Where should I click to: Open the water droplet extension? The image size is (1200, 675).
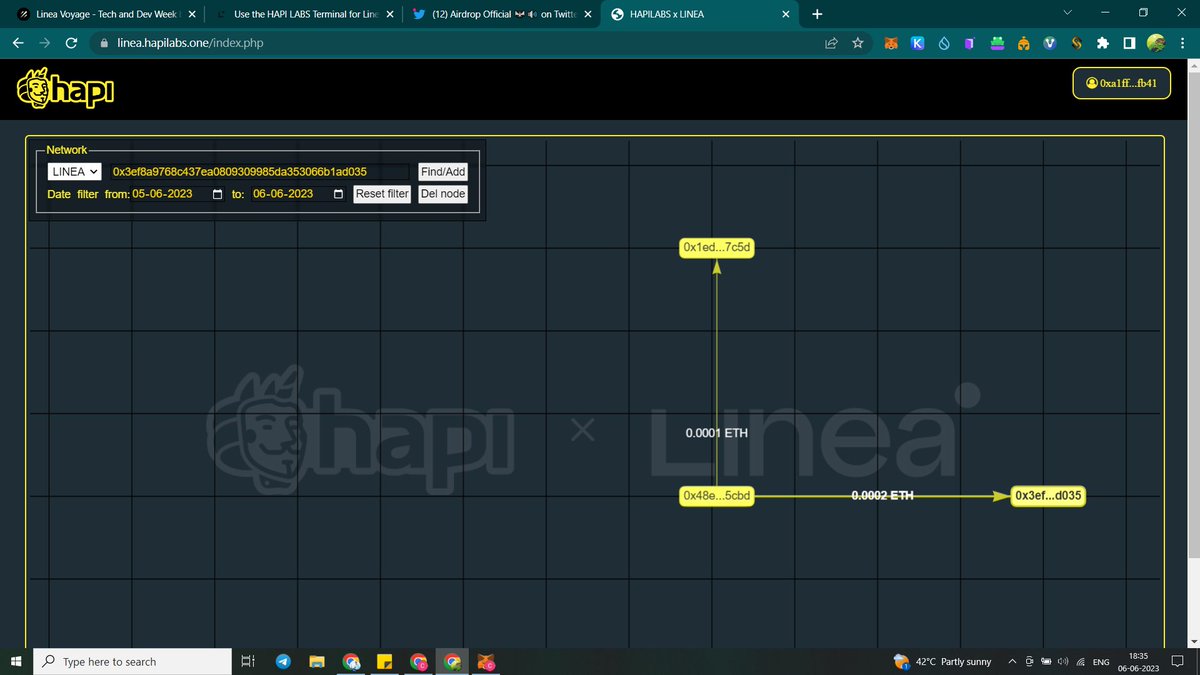(943, 44)
